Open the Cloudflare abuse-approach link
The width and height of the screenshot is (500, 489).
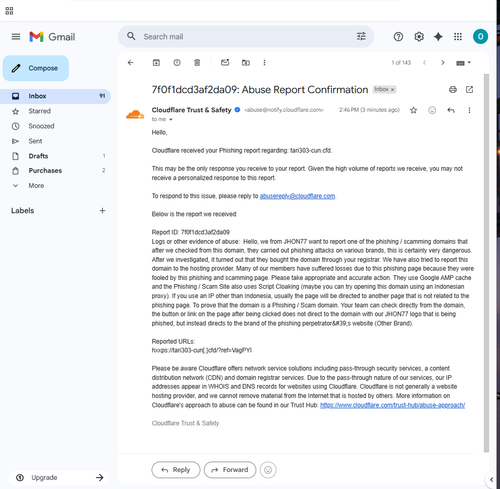point(392,405)
